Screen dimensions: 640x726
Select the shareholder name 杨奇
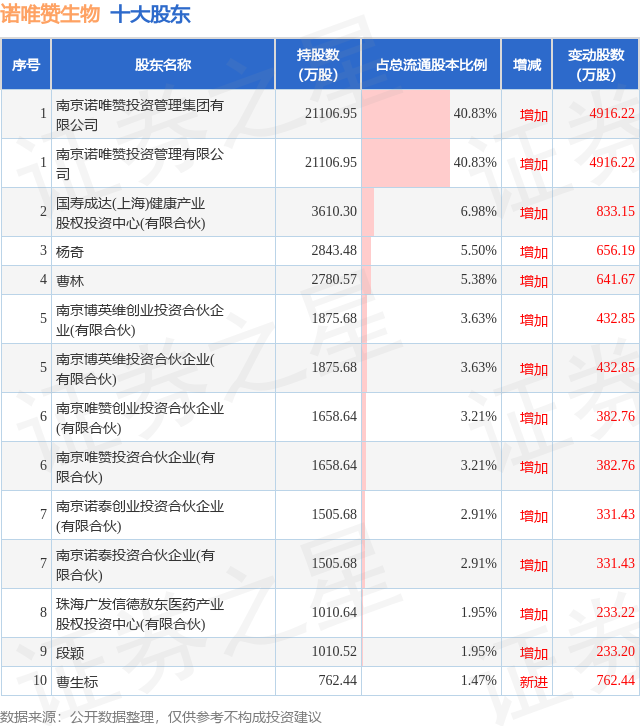pos(70,252)
